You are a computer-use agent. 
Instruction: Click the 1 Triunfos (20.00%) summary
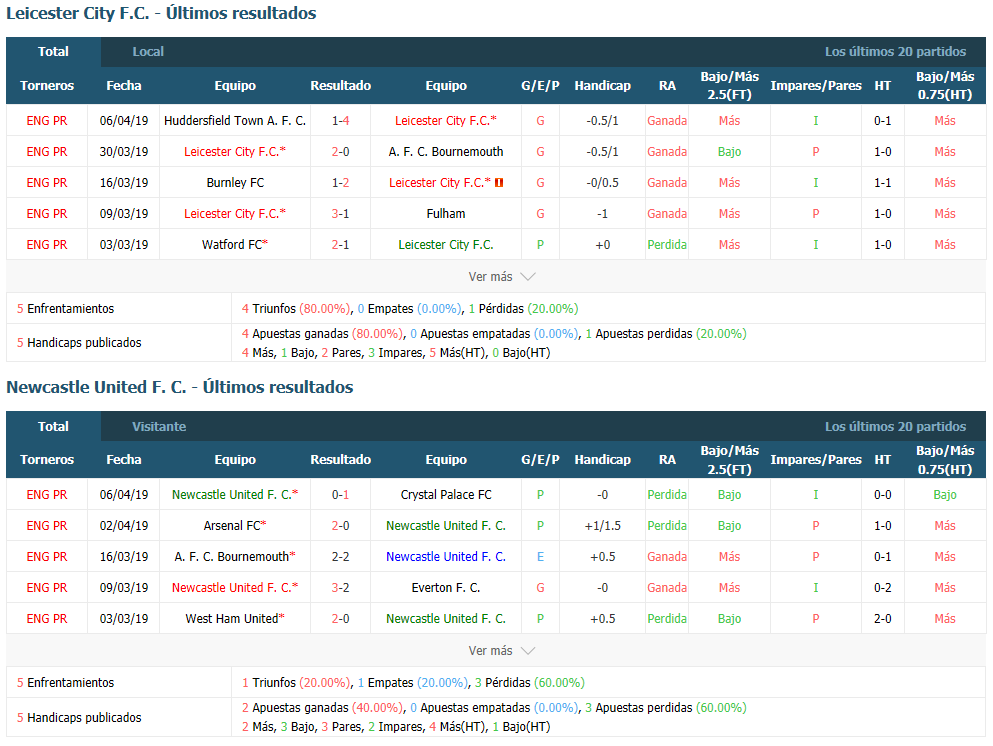click(296, 683)
